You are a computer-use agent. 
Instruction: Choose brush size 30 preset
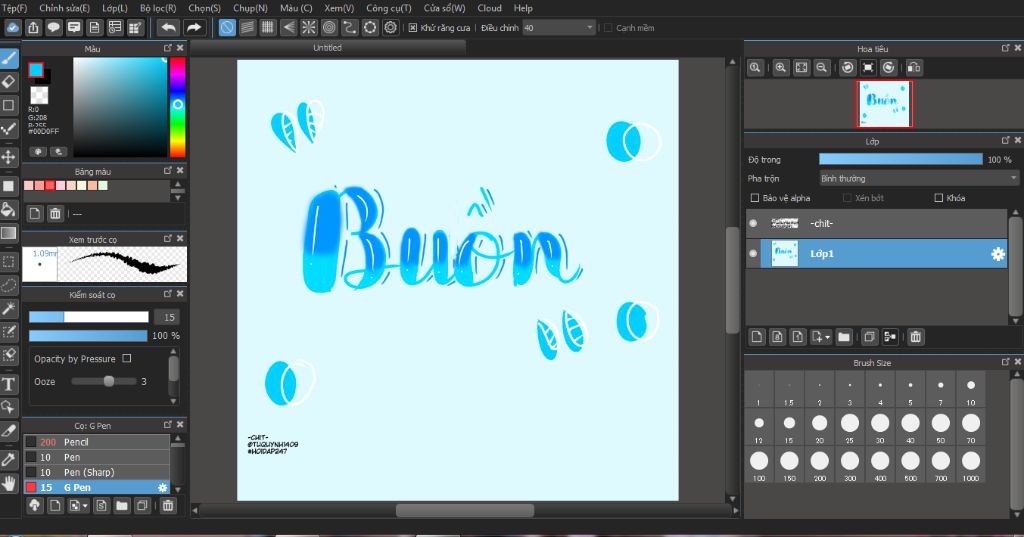tap(880, 427)
